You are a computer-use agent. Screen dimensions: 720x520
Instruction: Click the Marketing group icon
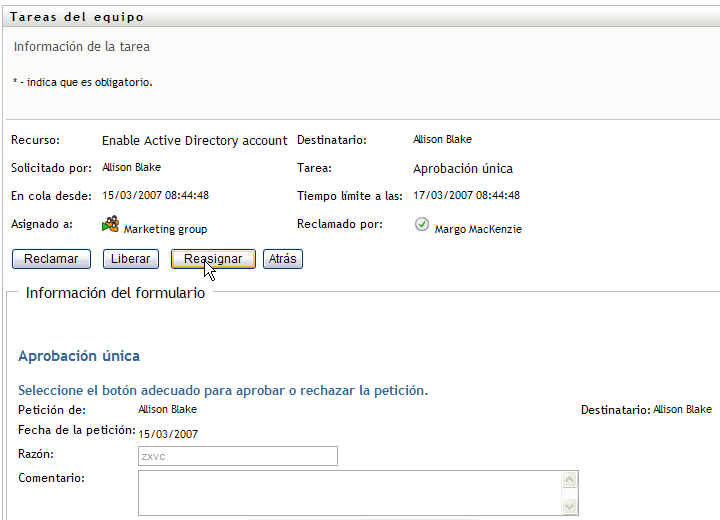110,225
